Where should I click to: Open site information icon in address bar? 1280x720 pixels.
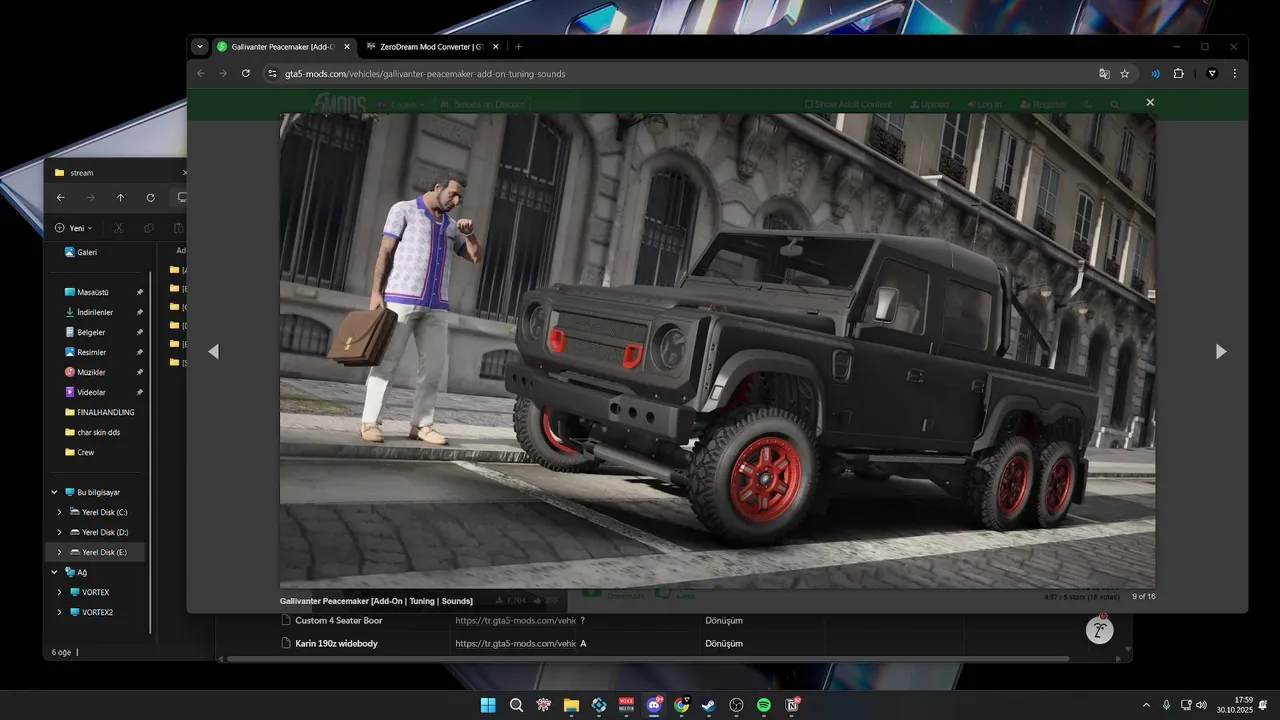tap(272, 73)
